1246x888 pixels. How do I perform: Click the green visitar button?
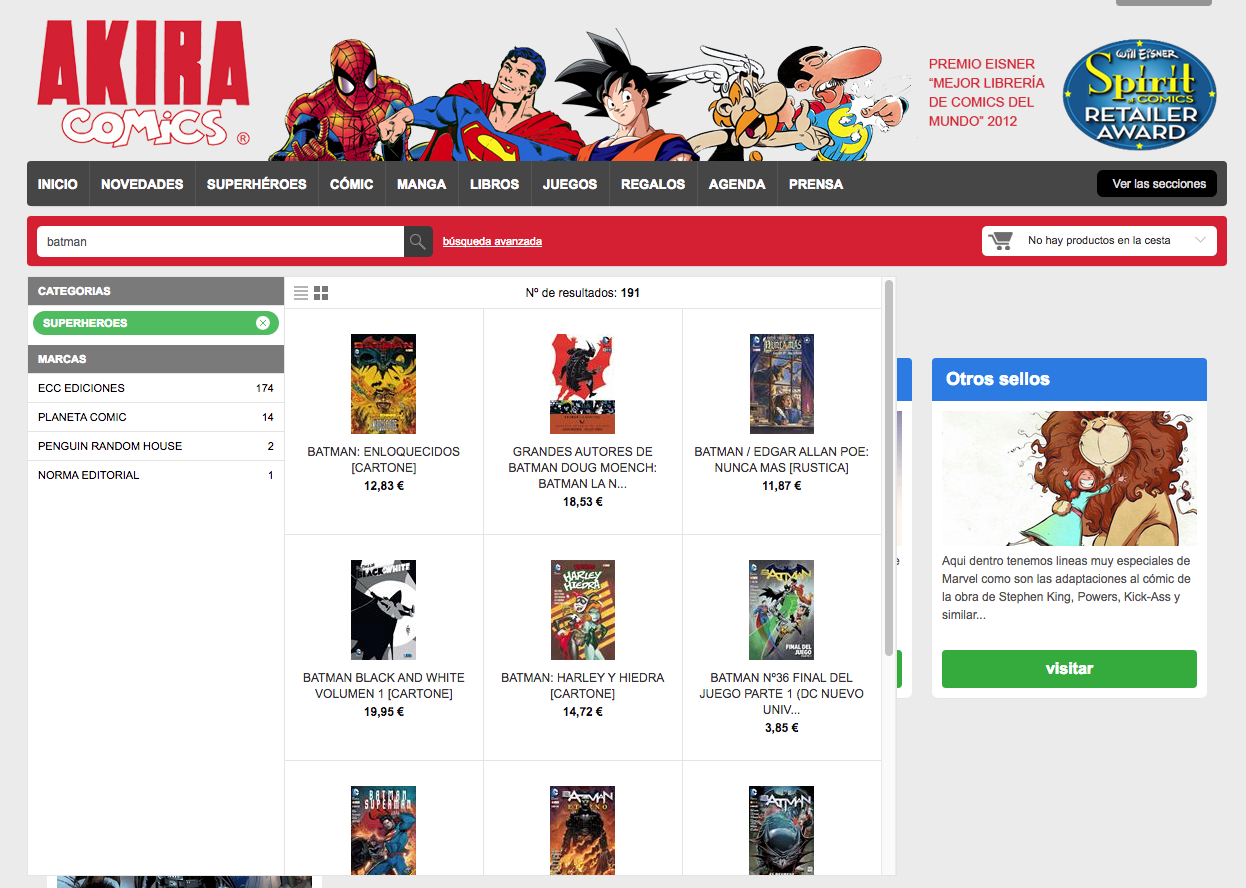[x=1069, y=668]
